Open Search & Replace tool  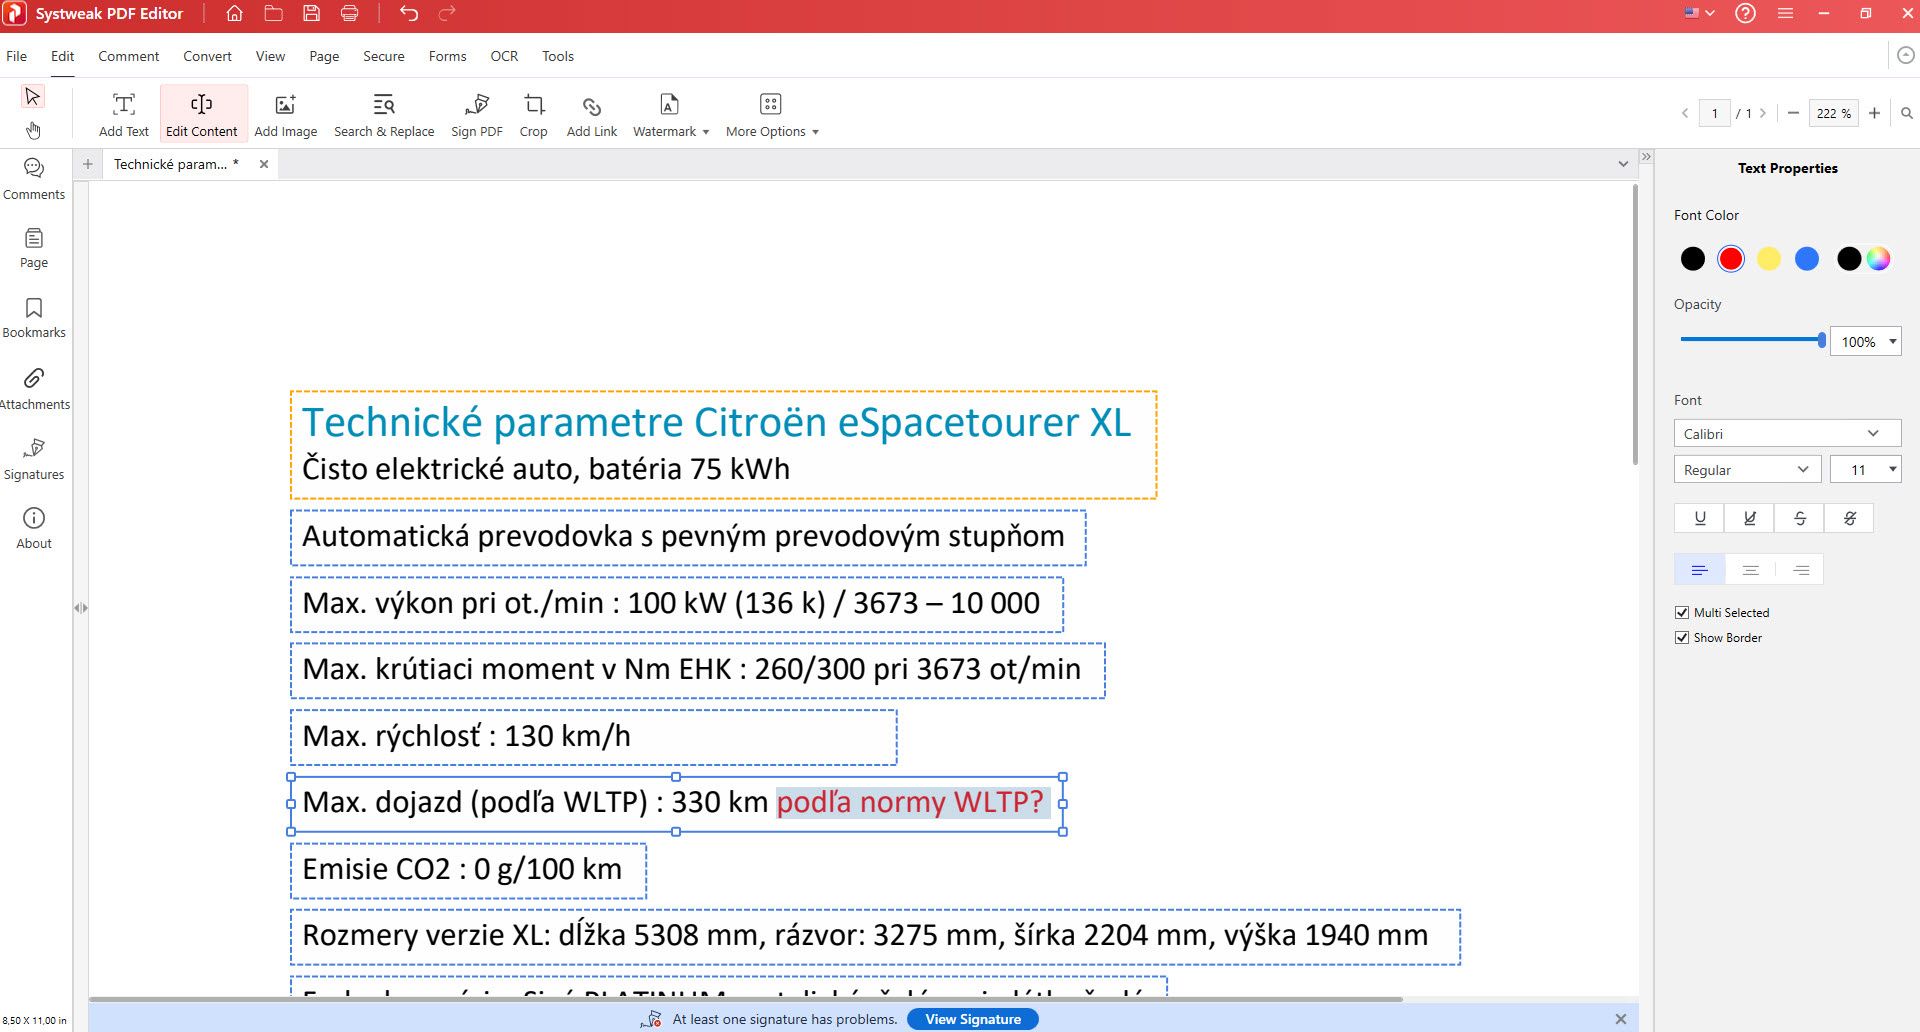pyautogui.click(x=384, y=115)
